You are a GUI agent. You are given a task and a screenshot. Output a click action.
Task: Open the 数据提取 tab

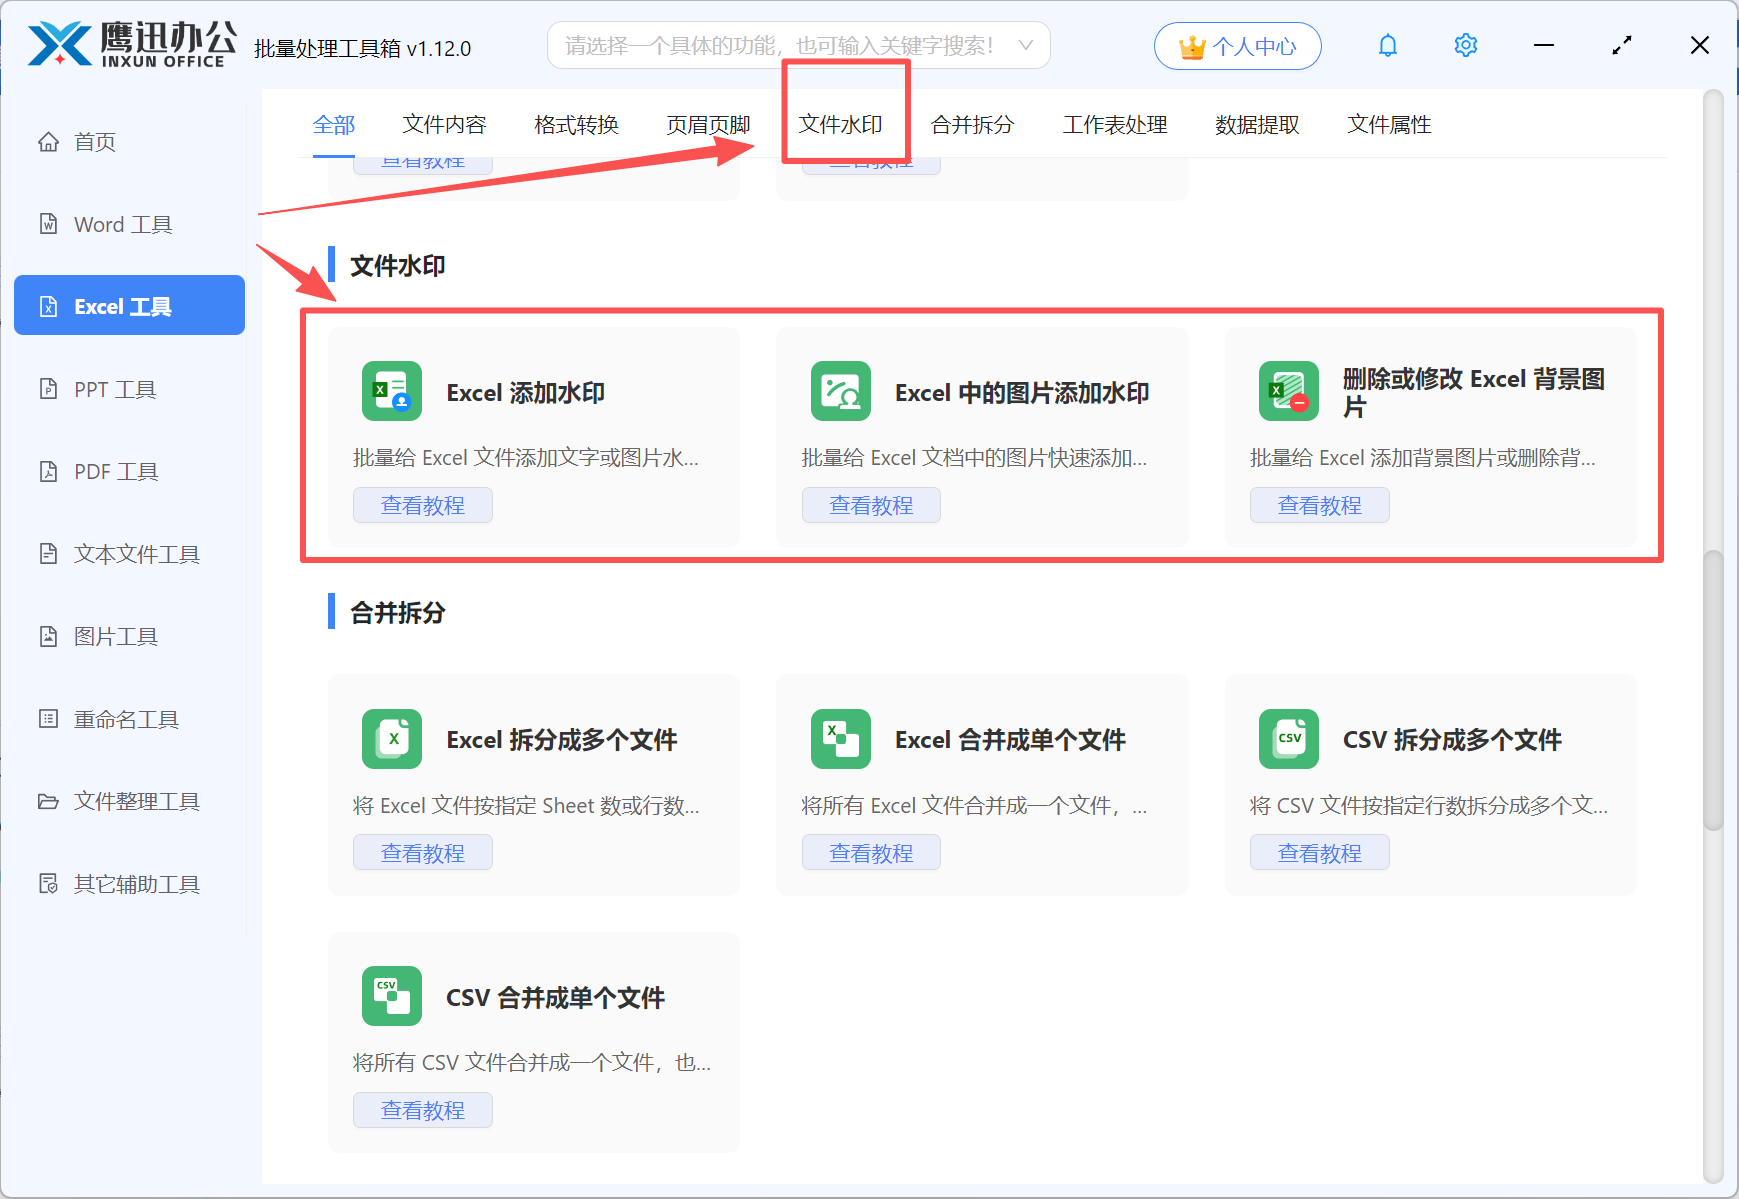(x=1257, y=125)
